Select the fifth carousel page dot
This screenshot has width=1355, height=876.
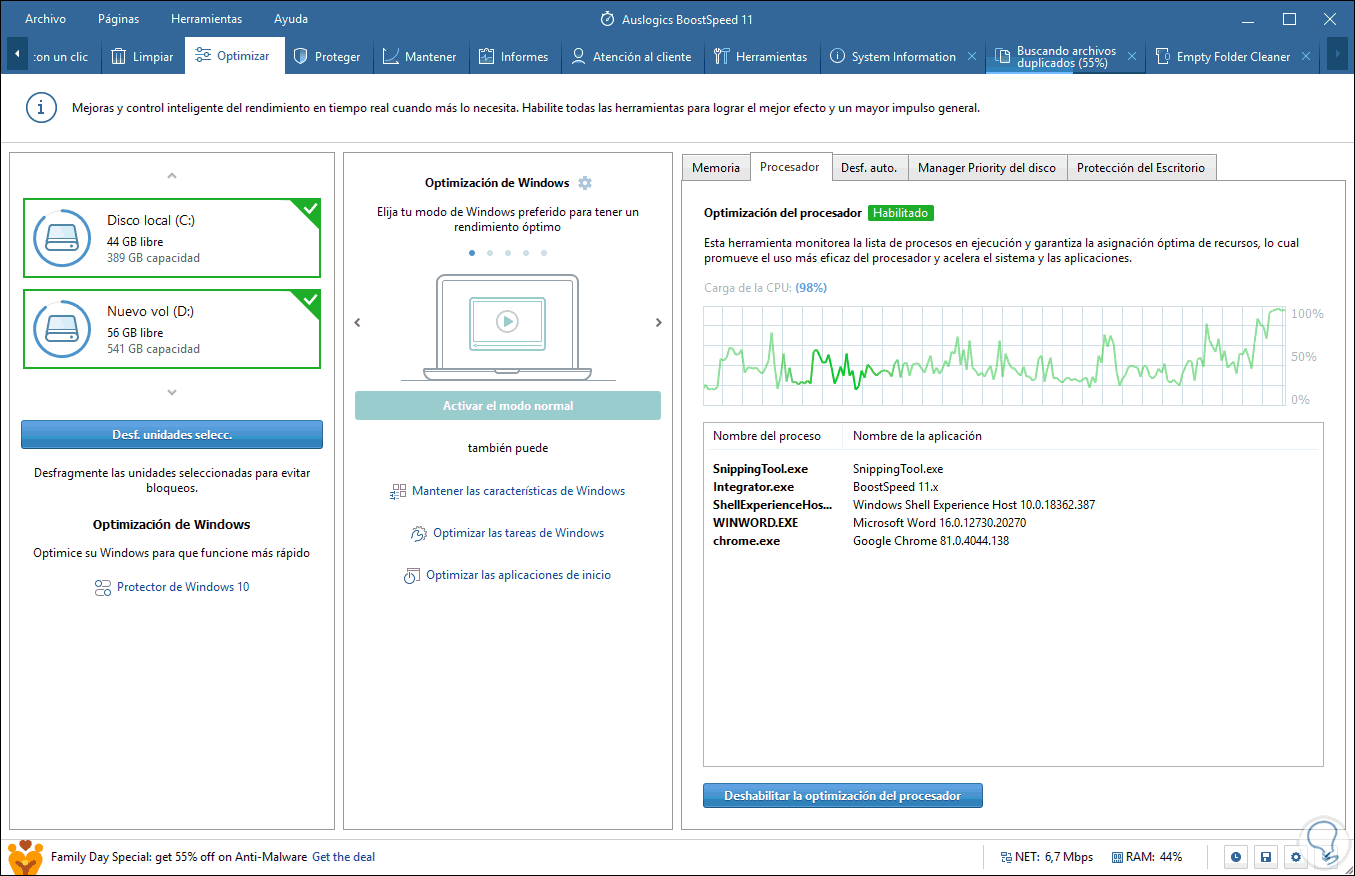click(544, 253)
